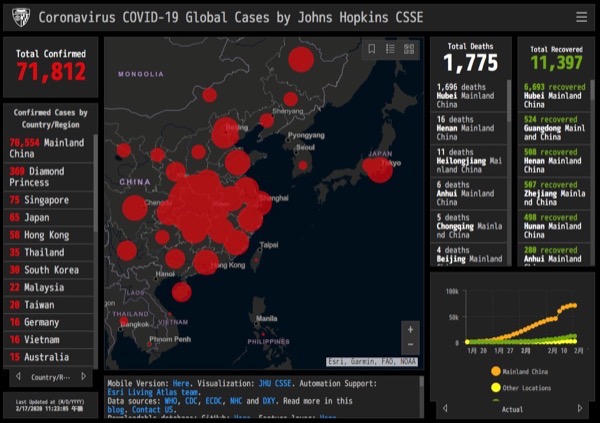Image resolution: width=600 pixels, height=423 pixels.
Task: Select the 280 recovered Anhui entry
Action: click(x=554, y=255)
